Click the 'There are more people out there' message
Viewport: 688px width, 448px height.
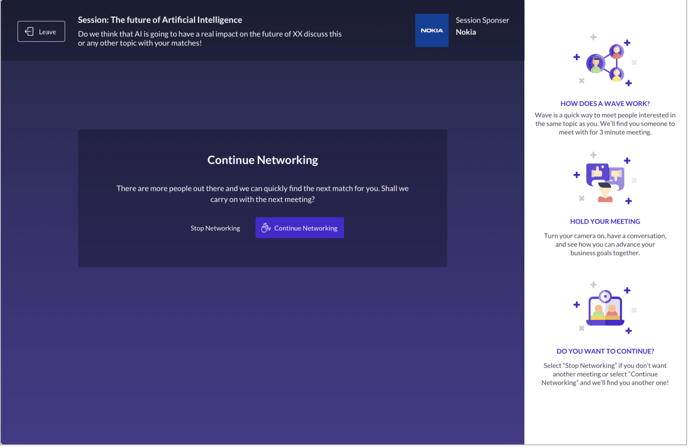(262, 194)
